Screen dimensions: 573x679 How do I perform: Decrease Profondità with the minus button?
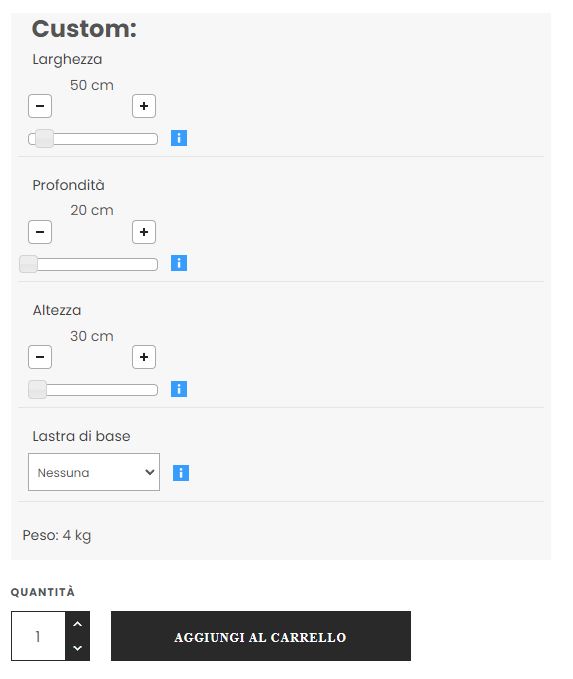click(40, 232)
